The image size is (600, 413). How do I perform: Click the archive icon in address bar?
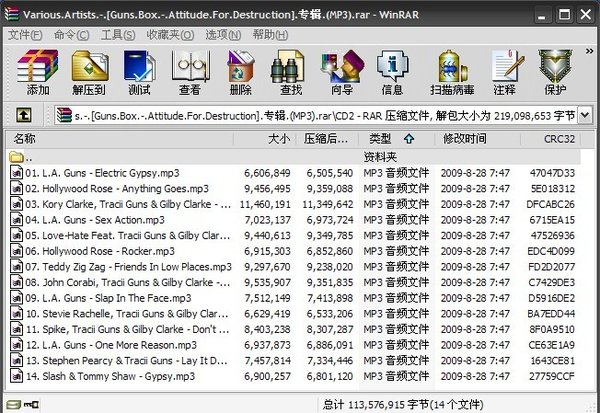pyautogui.click(x=64, y=115)
